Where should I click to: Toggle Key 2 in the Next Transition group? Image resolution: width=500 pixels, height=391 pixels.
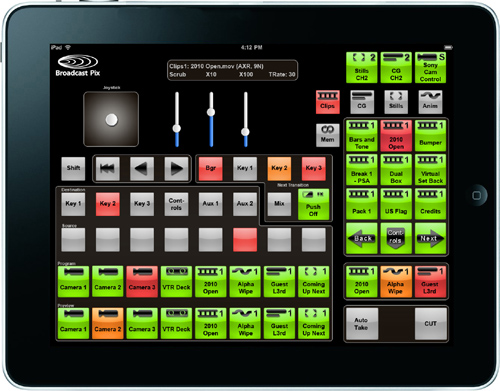point(279,169)
